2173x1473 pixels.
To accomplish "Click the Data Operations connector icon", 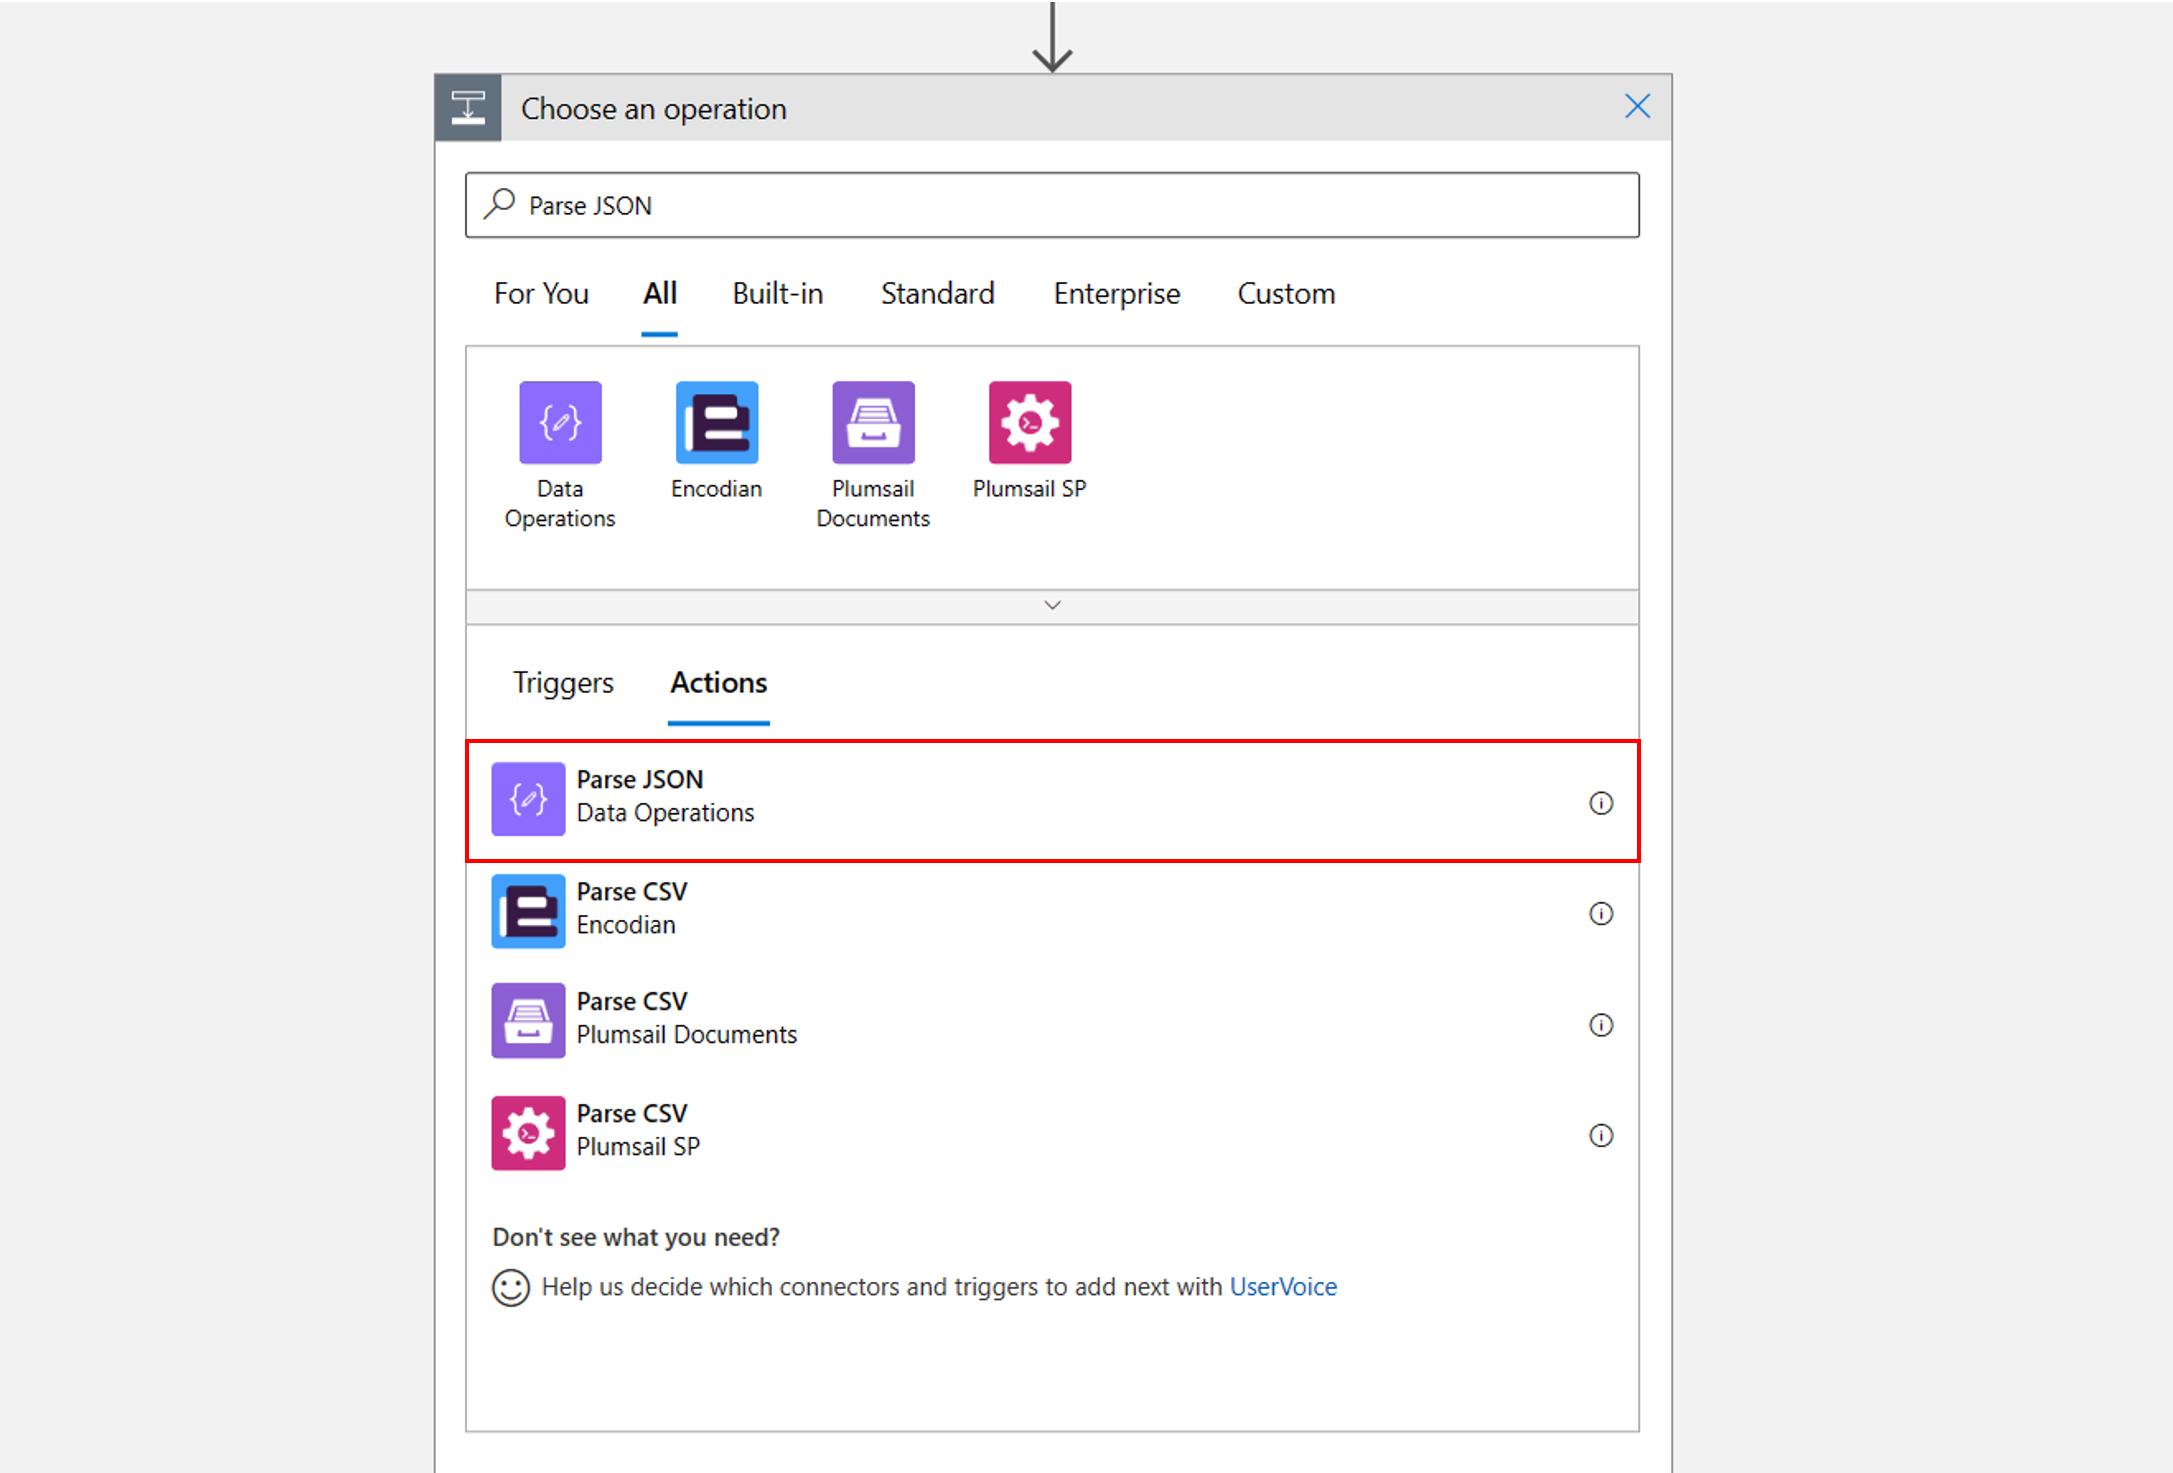I will (x=560, y=423).
